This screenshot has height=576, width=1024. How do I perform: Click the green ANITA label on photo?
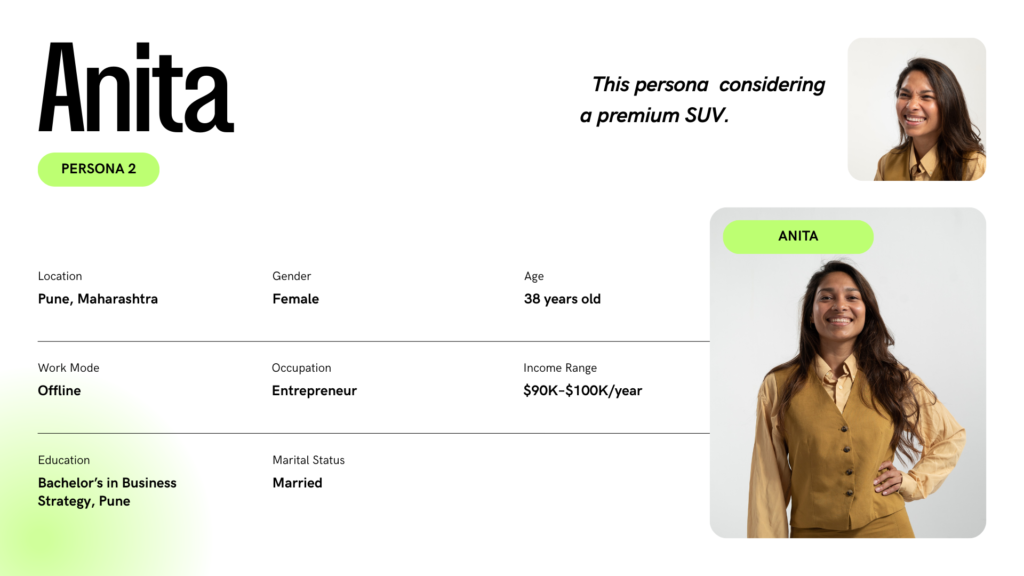pyautogui.click(x=798, y=237)
